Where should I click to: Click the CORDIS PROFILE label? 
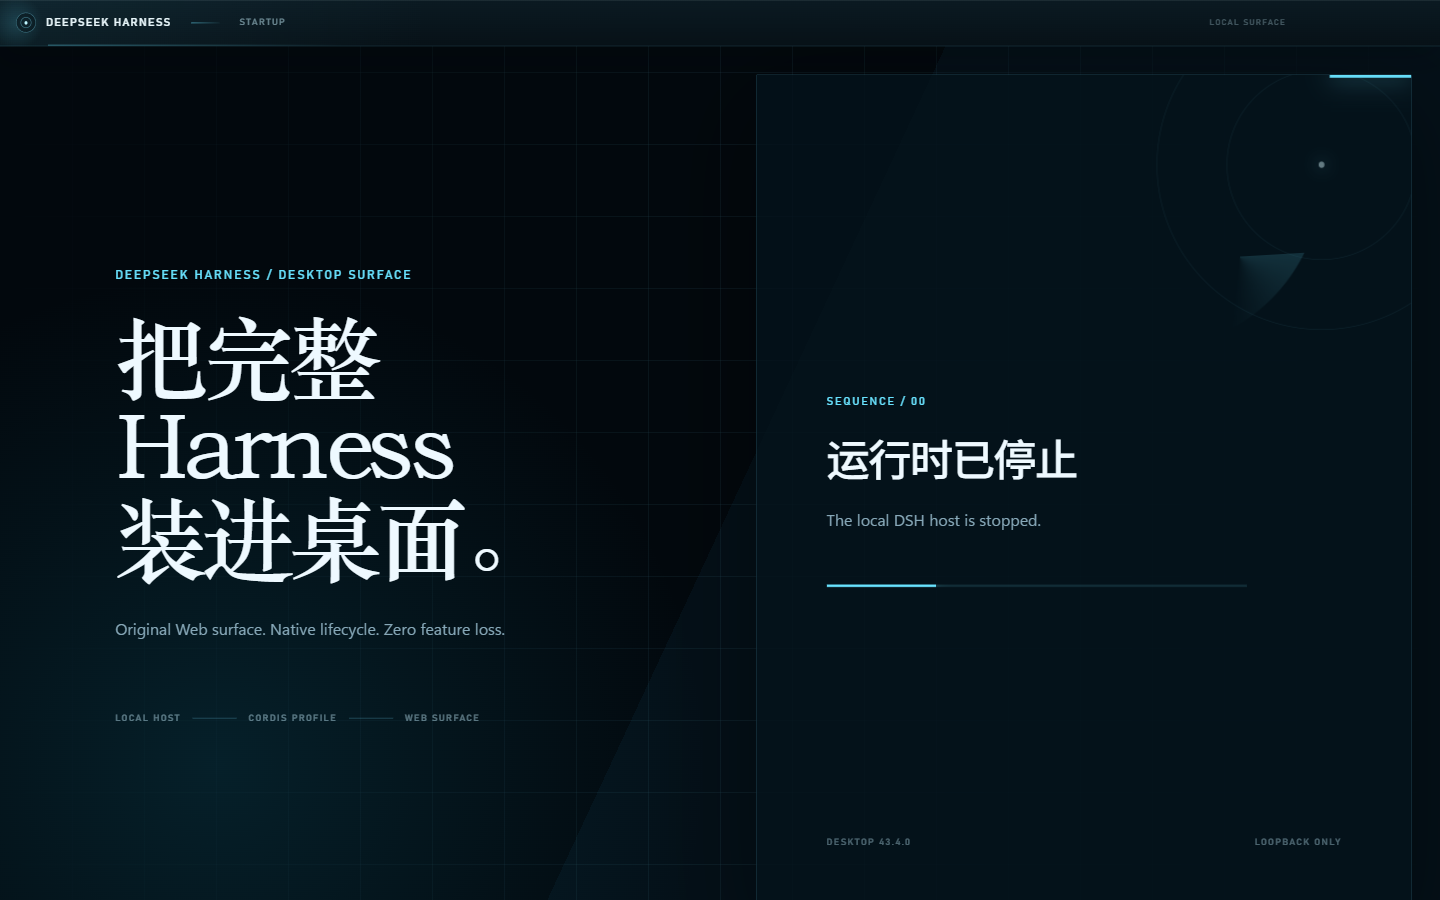[292, 718]
